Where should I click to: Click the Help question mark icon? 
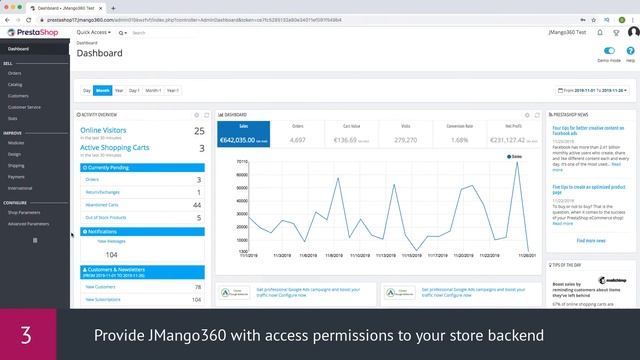coord(630,51)
